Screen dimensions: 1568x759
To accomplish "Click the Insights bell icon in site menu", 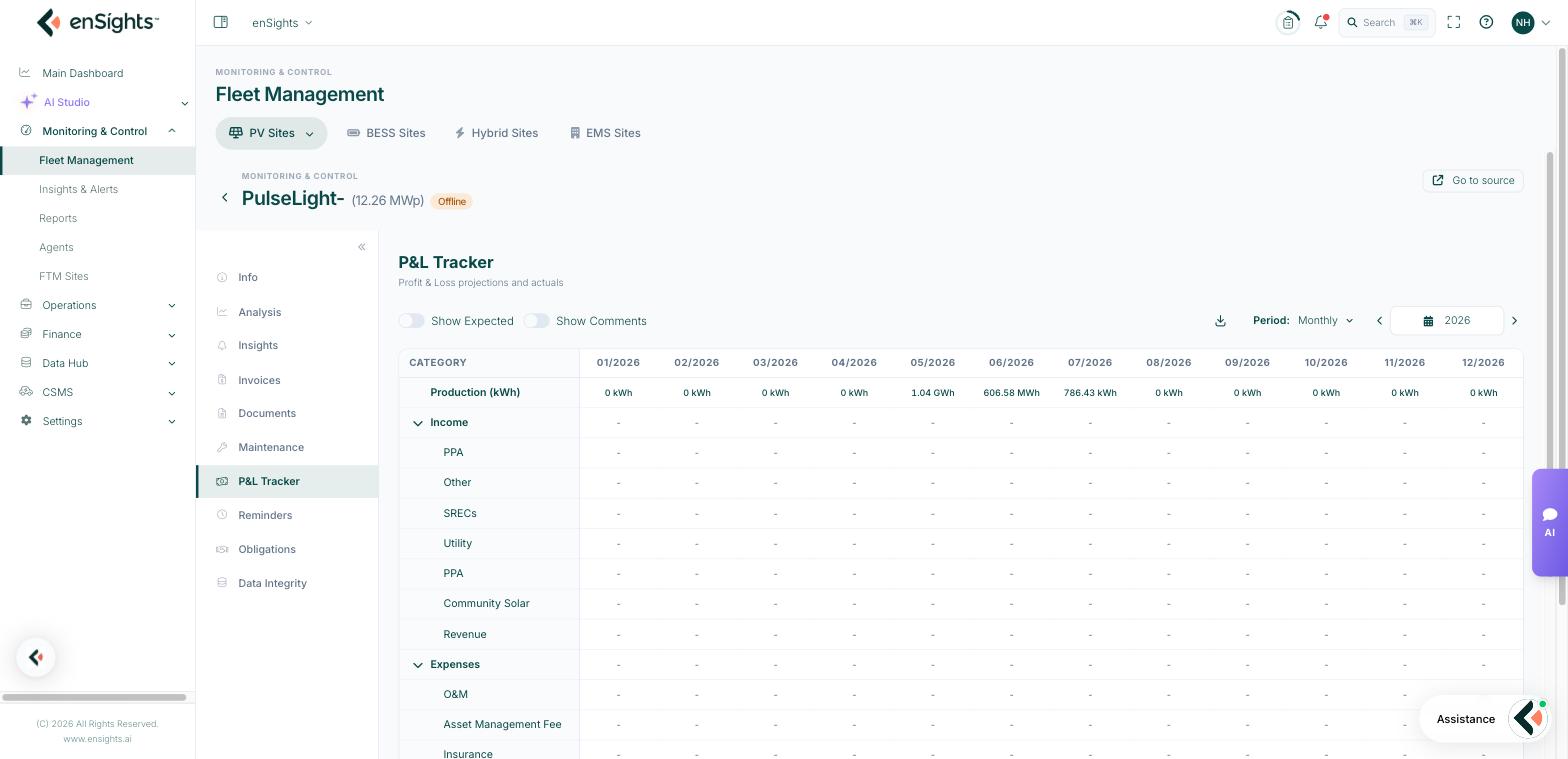I will pyautogui.click(x=222, y=345).
